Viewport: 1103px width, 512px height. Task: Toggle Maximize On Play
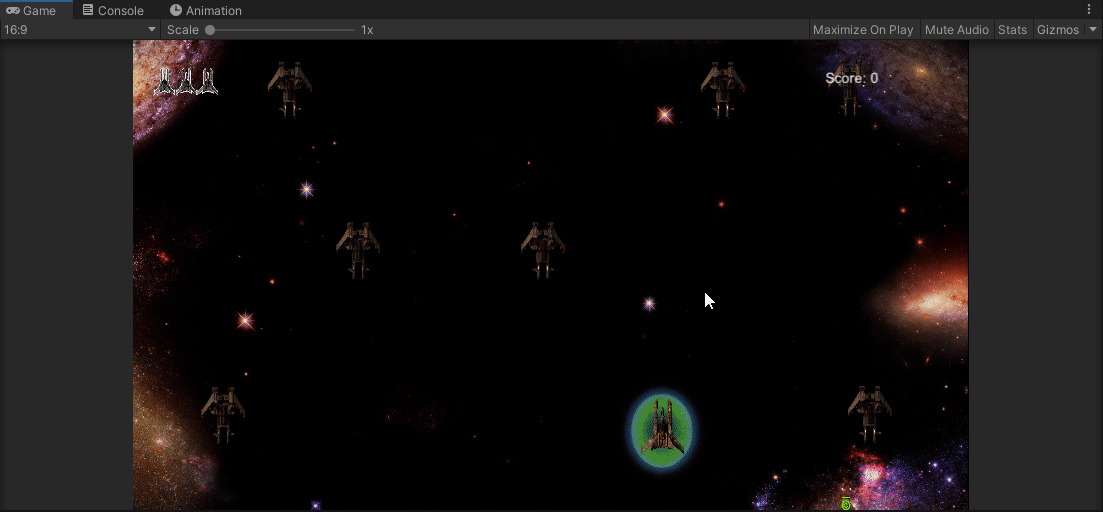pyautogui.click(x=863, y=30)
